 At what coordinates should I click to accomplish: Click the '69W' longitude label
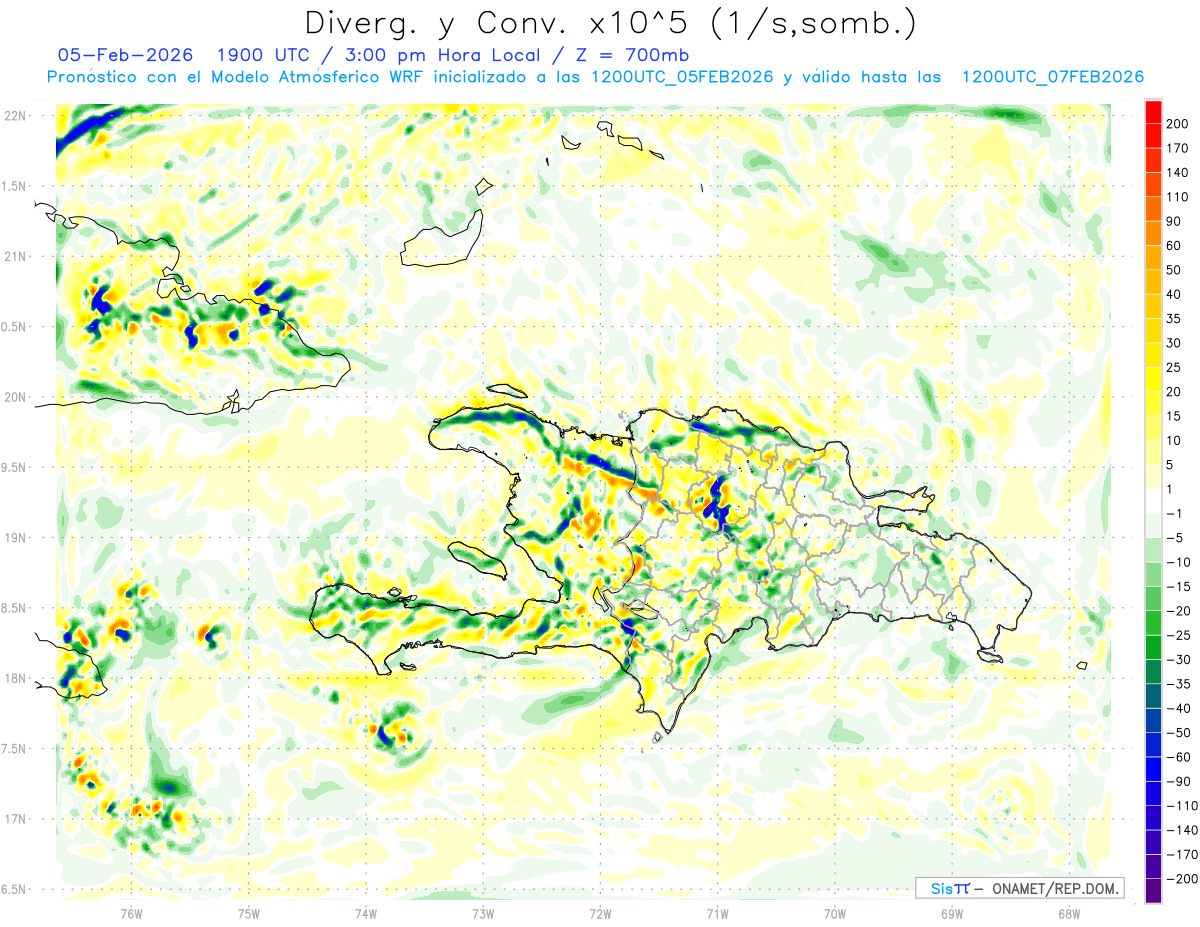952,914
